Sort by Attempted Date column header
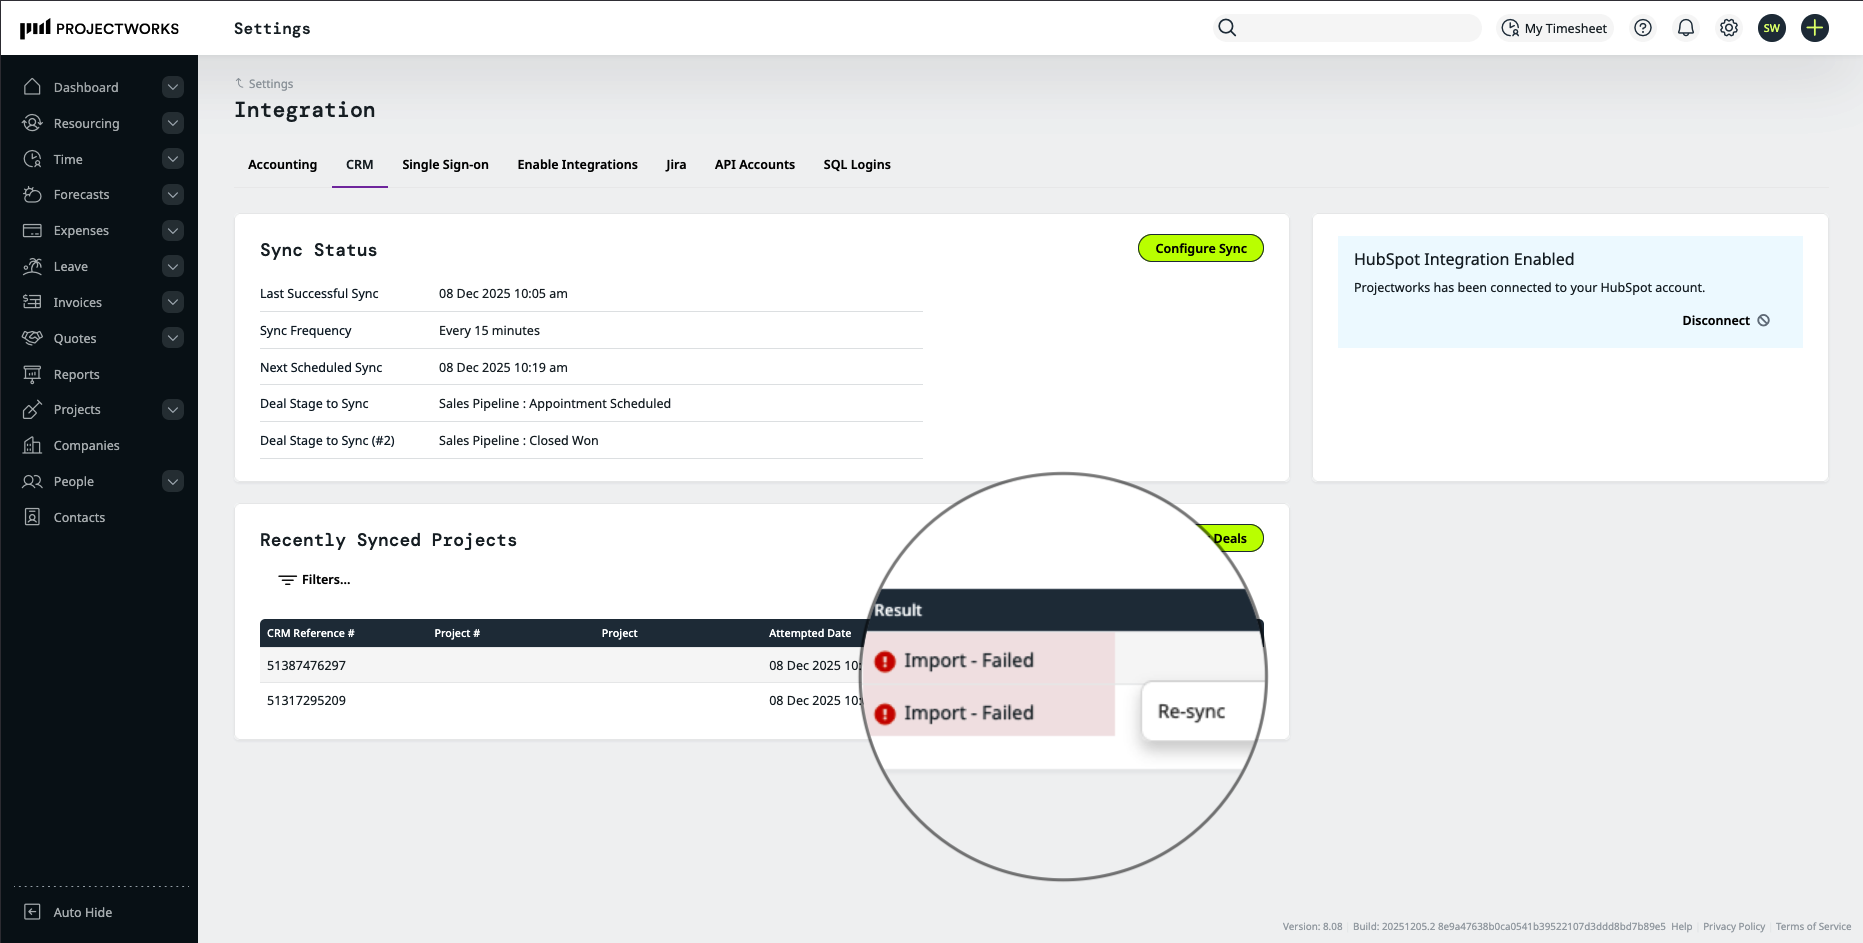Viewport: 1863px width, 943px height. [810, 633]
